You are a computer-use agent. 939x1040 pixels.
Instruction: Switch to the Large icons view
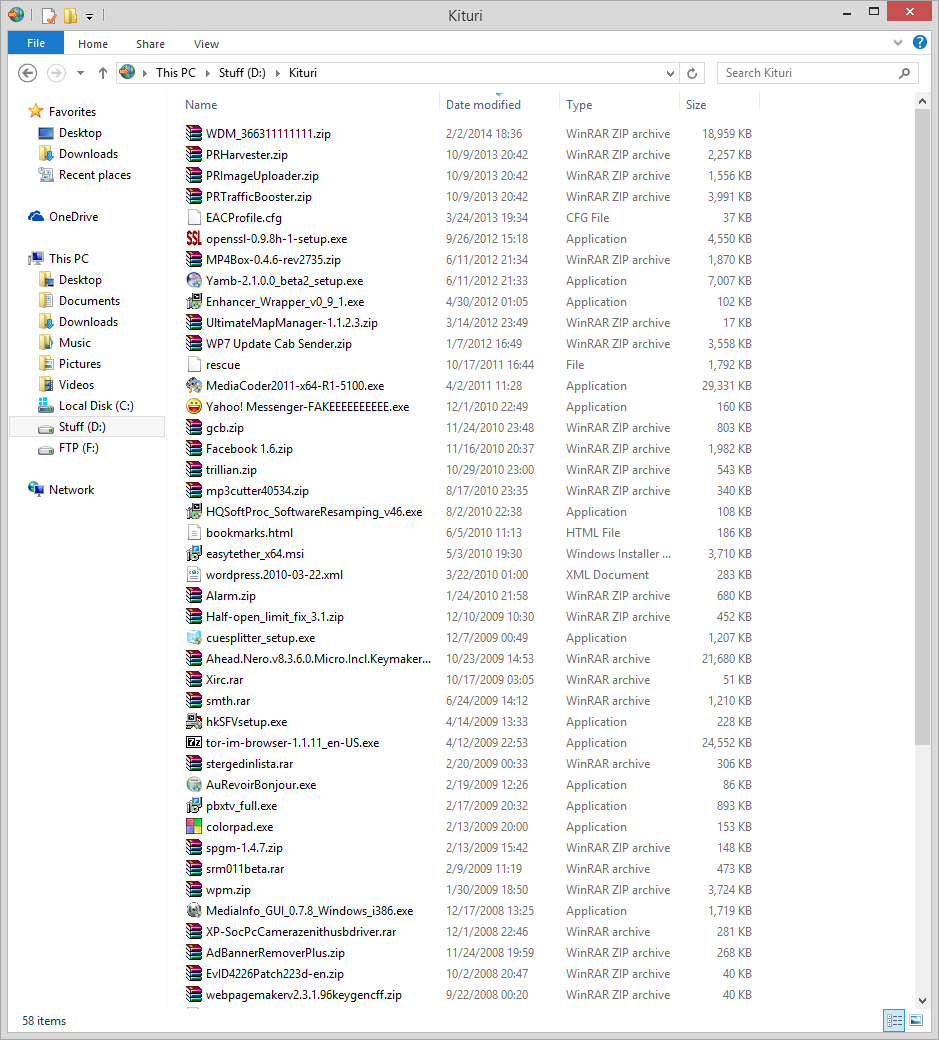pos(916,1020)
